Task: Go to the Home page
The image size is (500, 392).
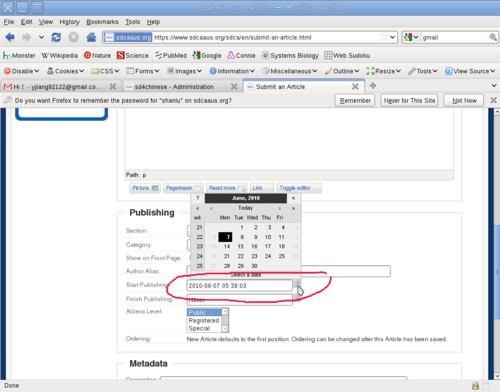Action: coord(91,37)
